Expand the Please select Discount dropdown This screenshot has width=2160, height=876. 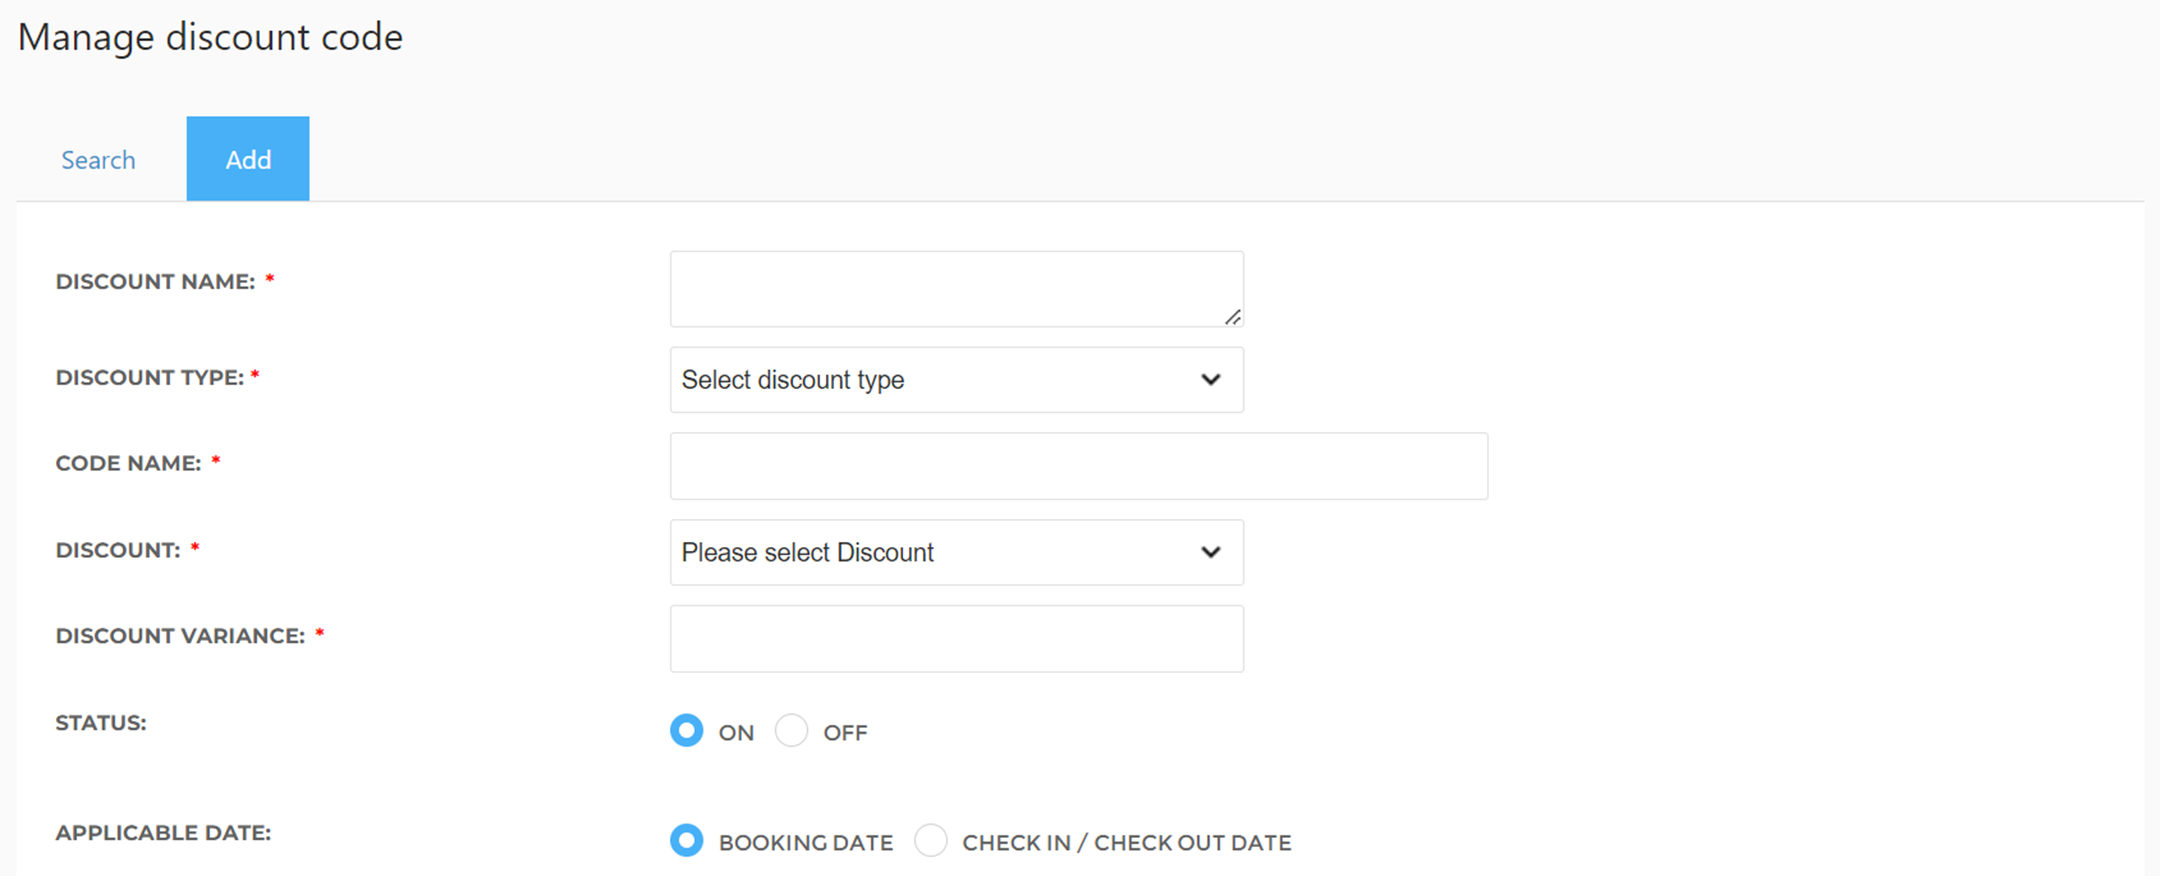957,552
